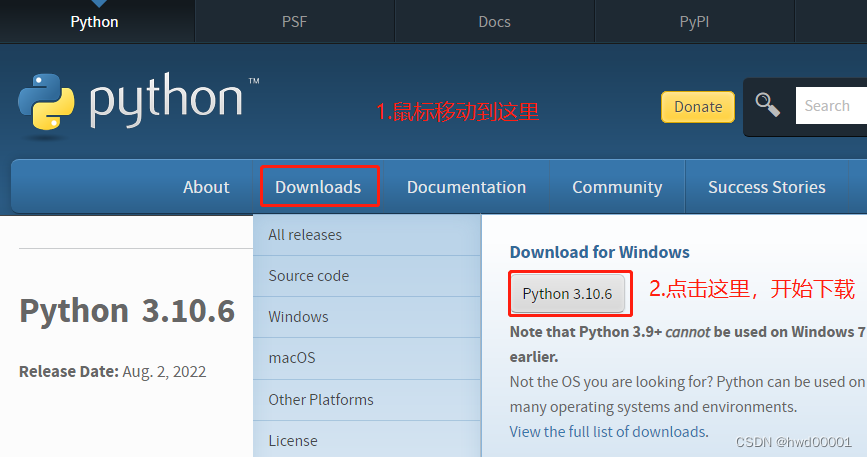
Task: Click the Python 3.10.6 download button
Action: coord(568,293)
